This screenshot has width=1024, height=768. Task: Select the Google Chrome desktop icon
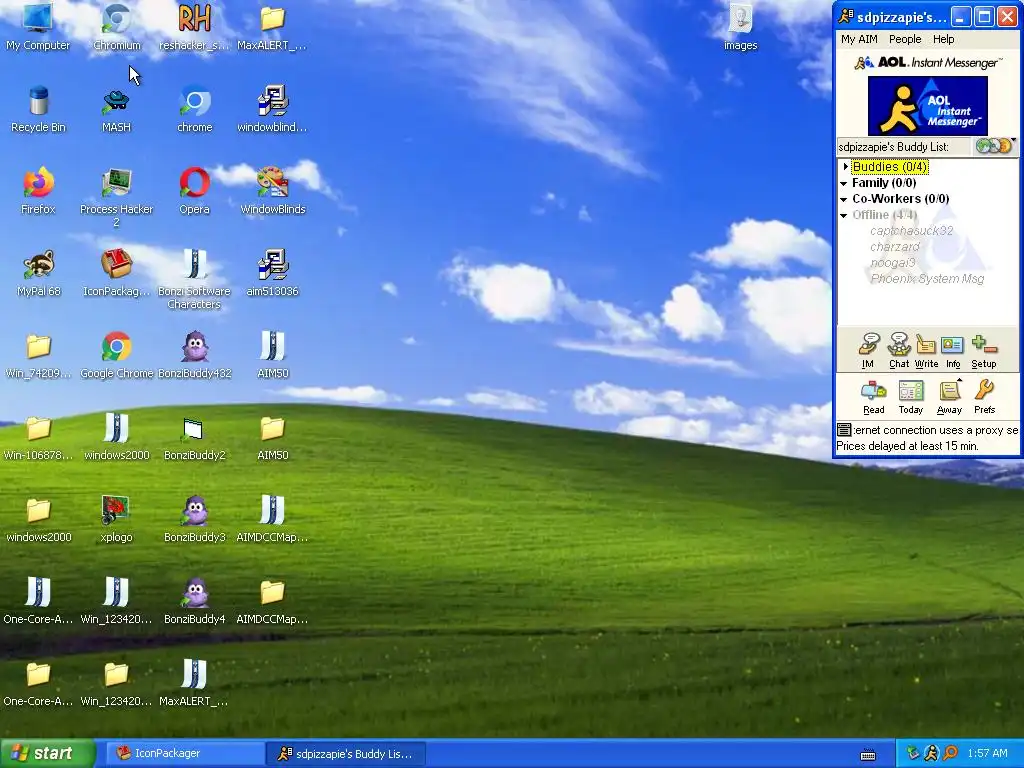click(x=116, y=355)
